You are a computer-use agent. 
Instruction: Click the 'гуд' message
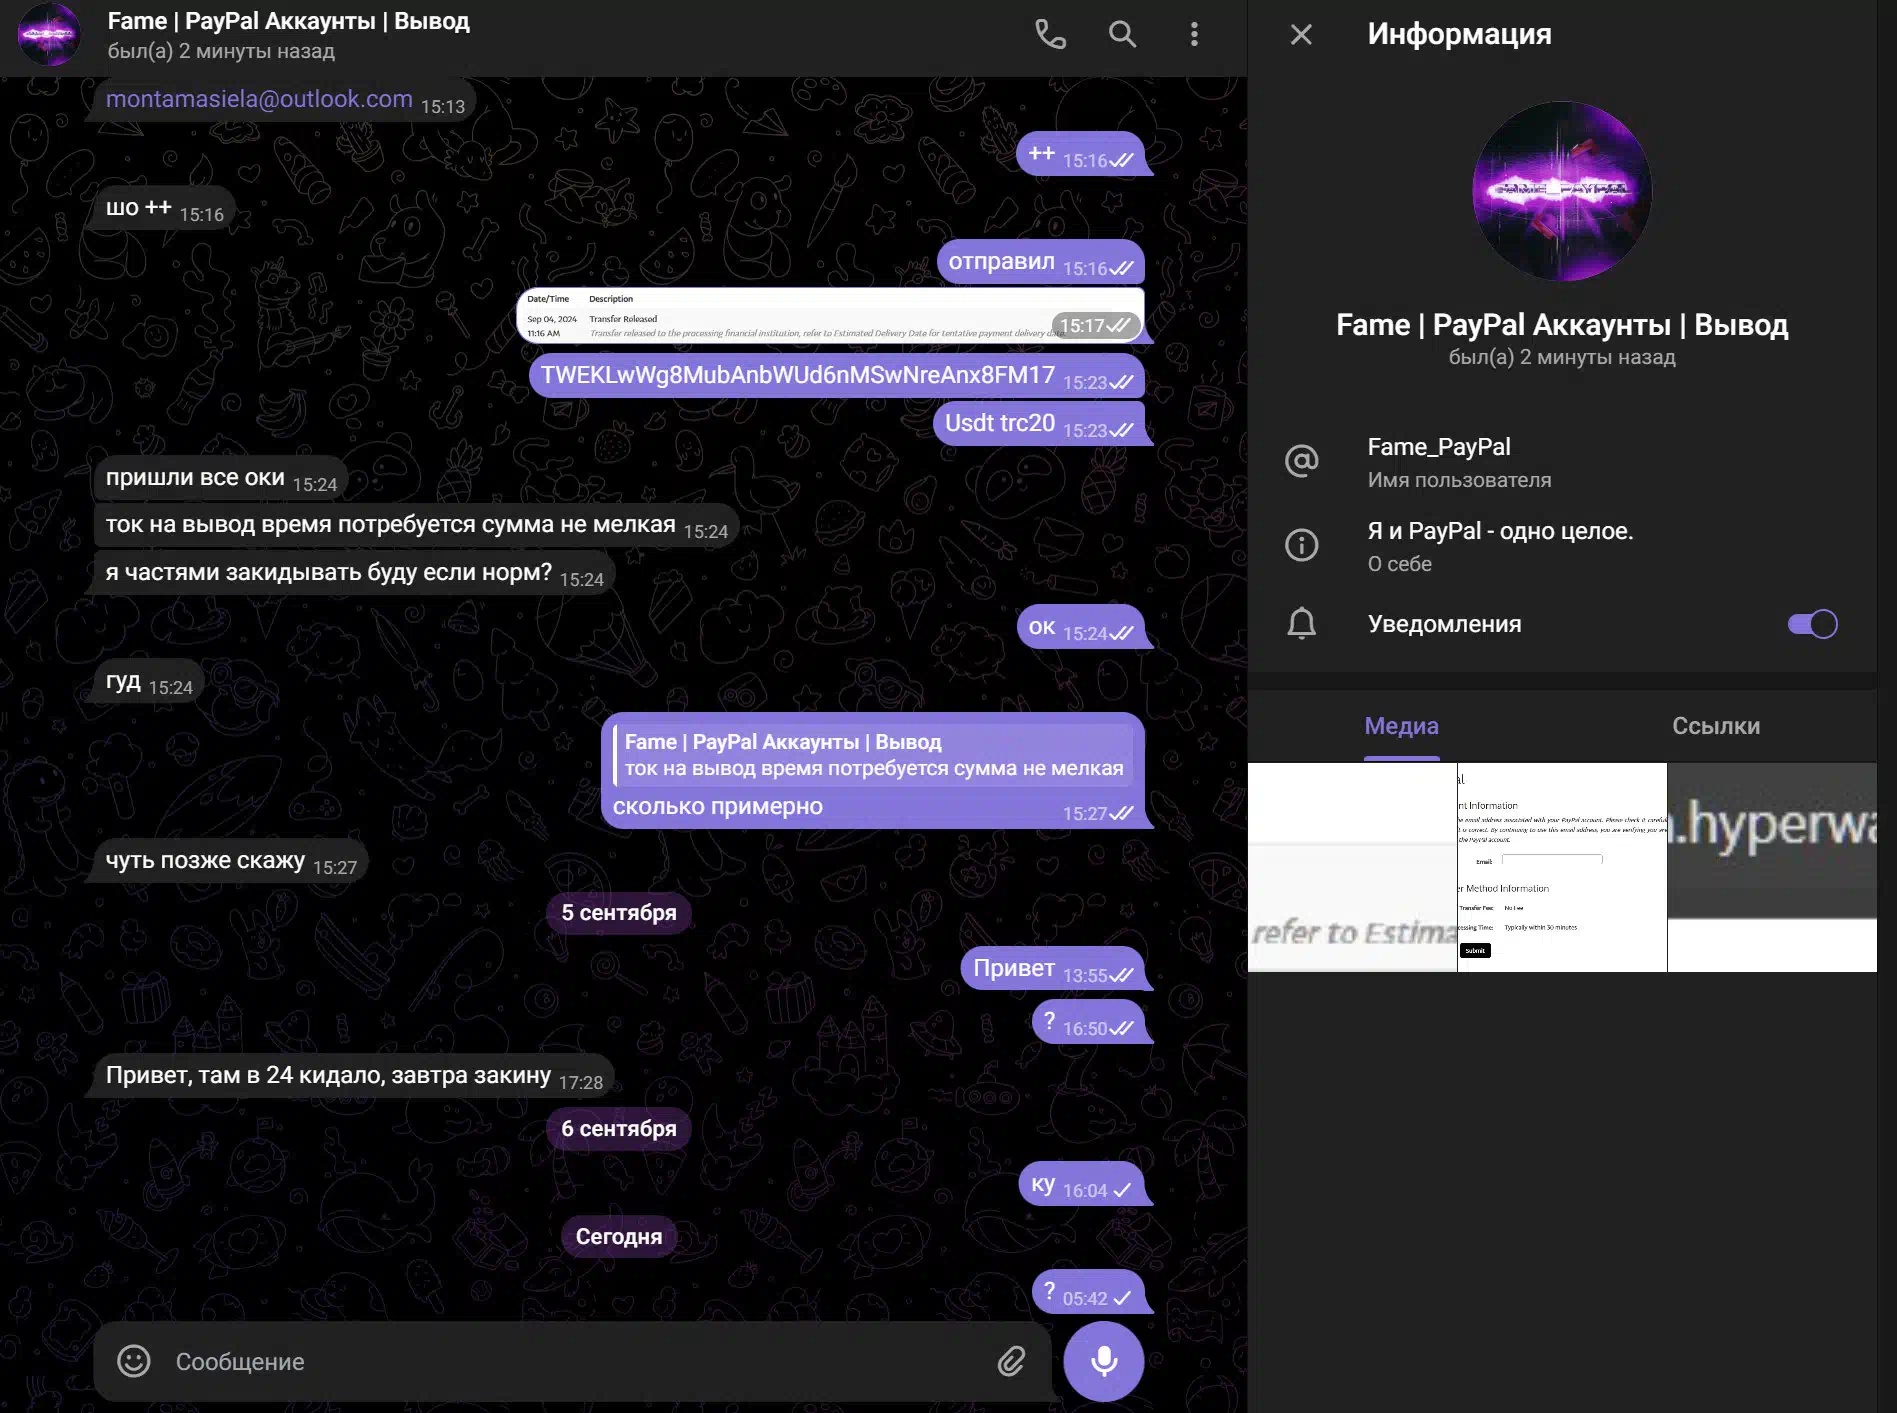(148, 681)
